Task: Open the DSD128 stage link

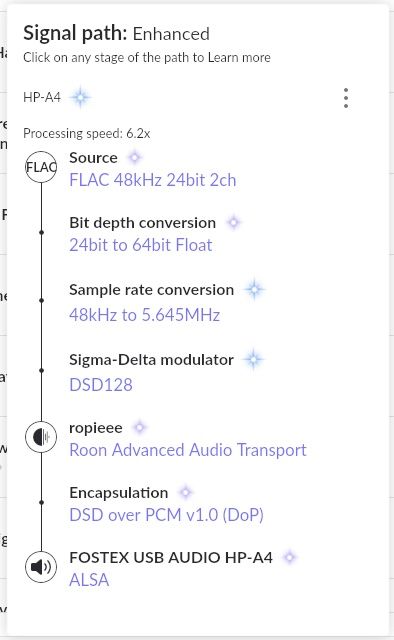Action: click(101, 384)
